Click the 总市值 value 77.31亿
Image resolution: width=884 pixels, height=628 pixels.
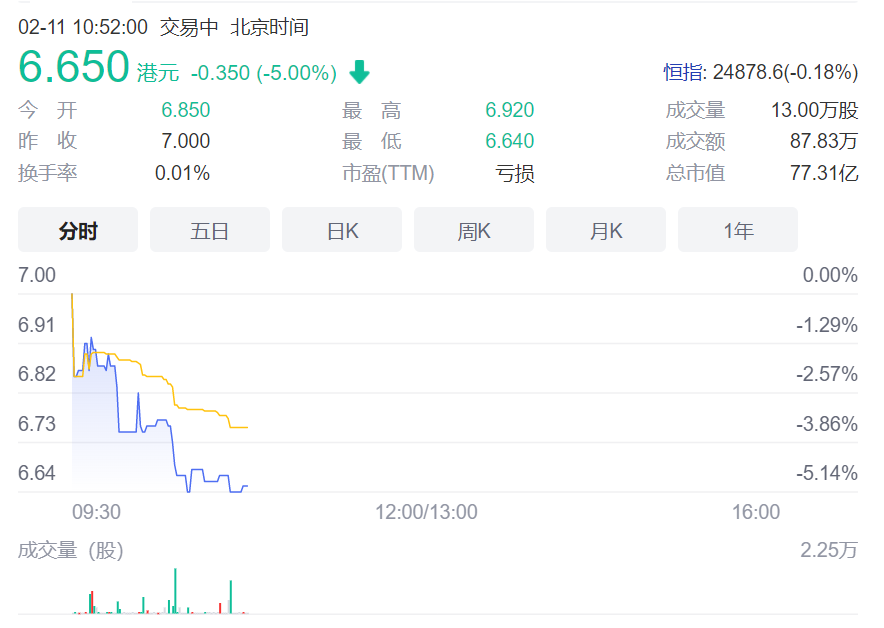824,173
